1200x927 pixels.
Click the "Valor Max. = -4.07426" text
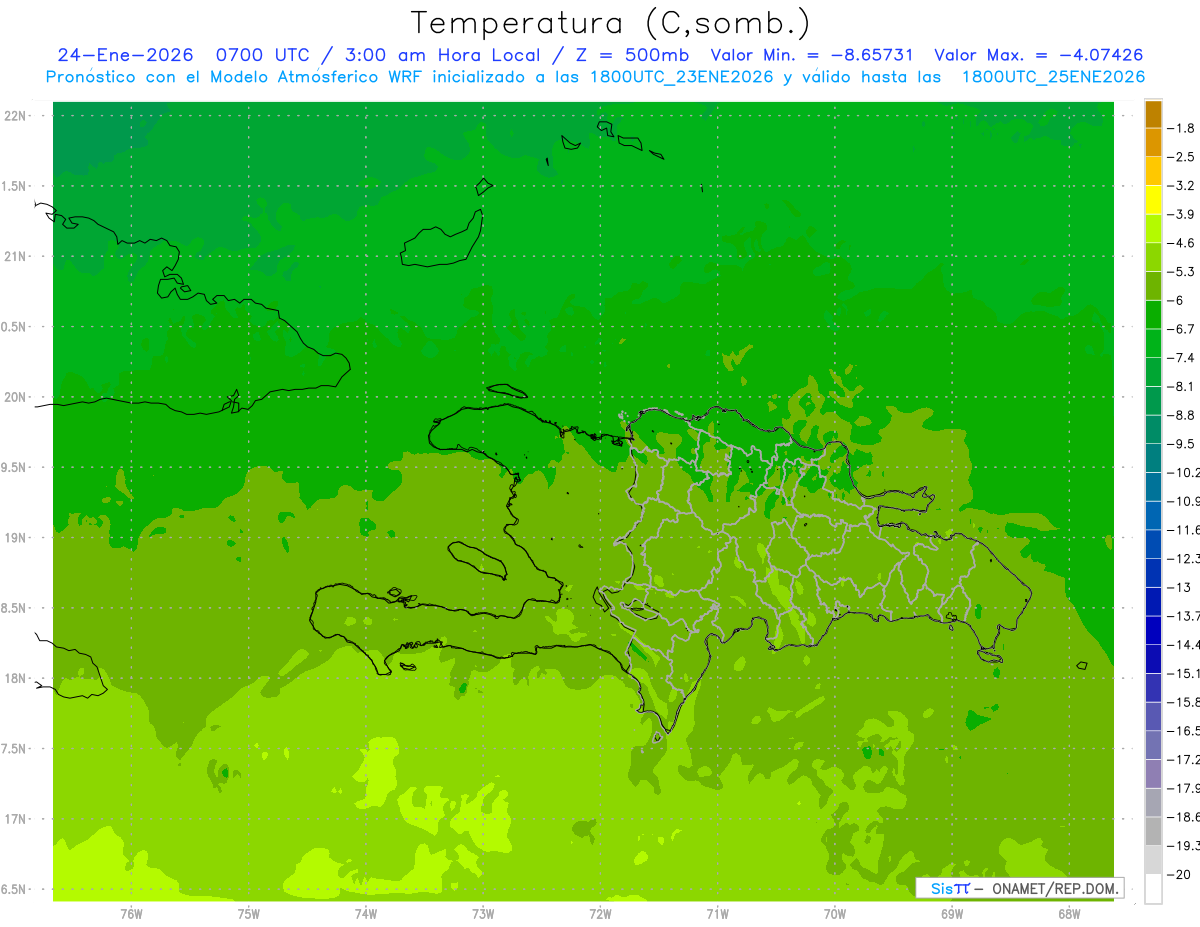click(x=1038, y=55)
